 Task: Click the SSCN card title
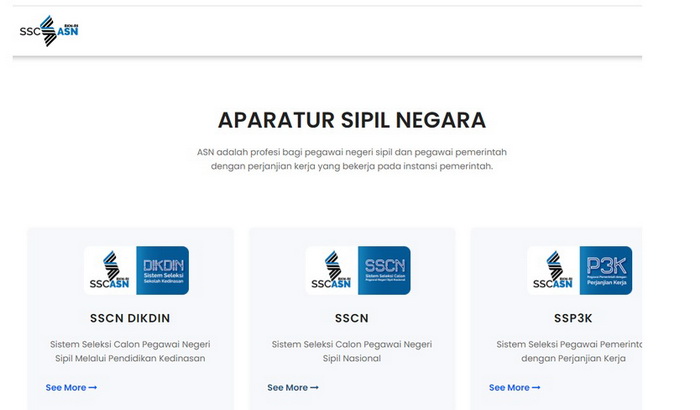pyautogui.click(x=352, y=318)
